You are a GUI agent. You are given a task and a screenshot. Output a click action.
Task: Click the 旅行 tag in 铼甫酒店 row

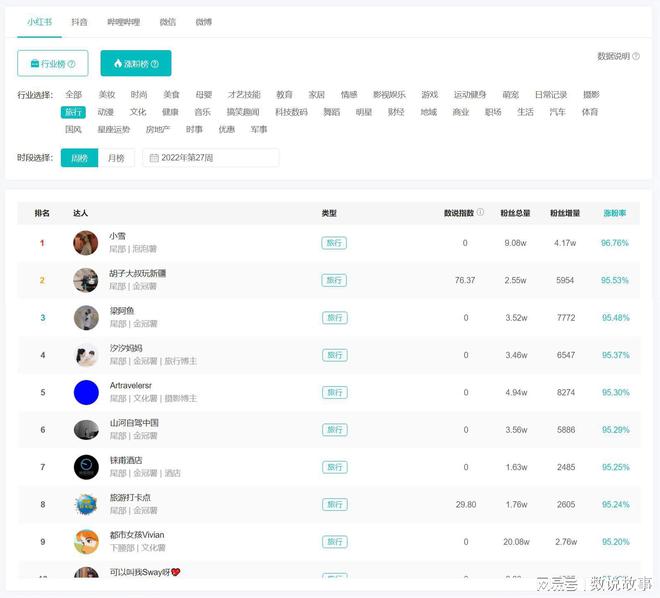pos(335,467)
